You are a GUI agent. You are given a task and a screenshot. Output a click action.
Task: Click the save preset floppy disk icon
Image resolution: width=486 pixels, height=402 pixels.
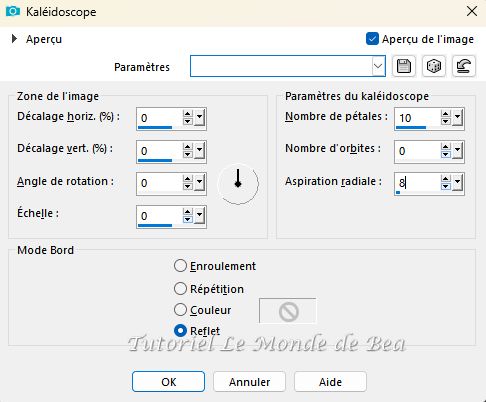coord(404,66)
